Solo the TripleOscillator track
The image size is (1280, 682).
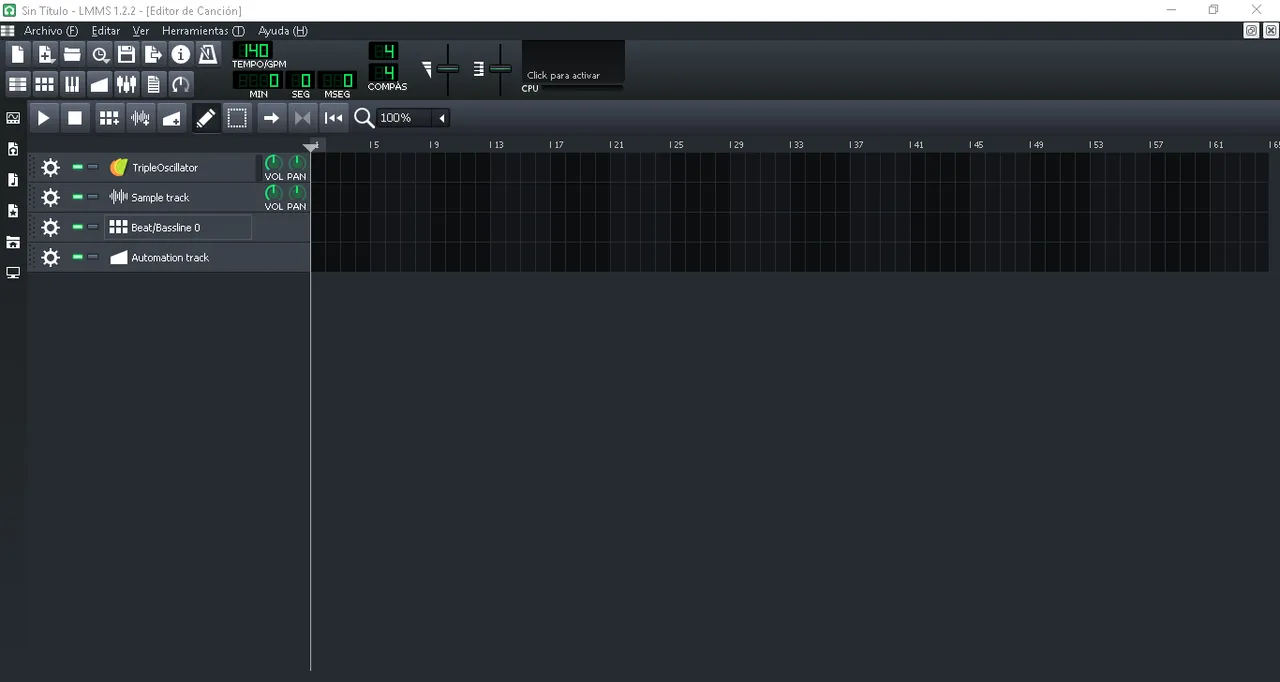pyautogui.click(x=93, y=167)
